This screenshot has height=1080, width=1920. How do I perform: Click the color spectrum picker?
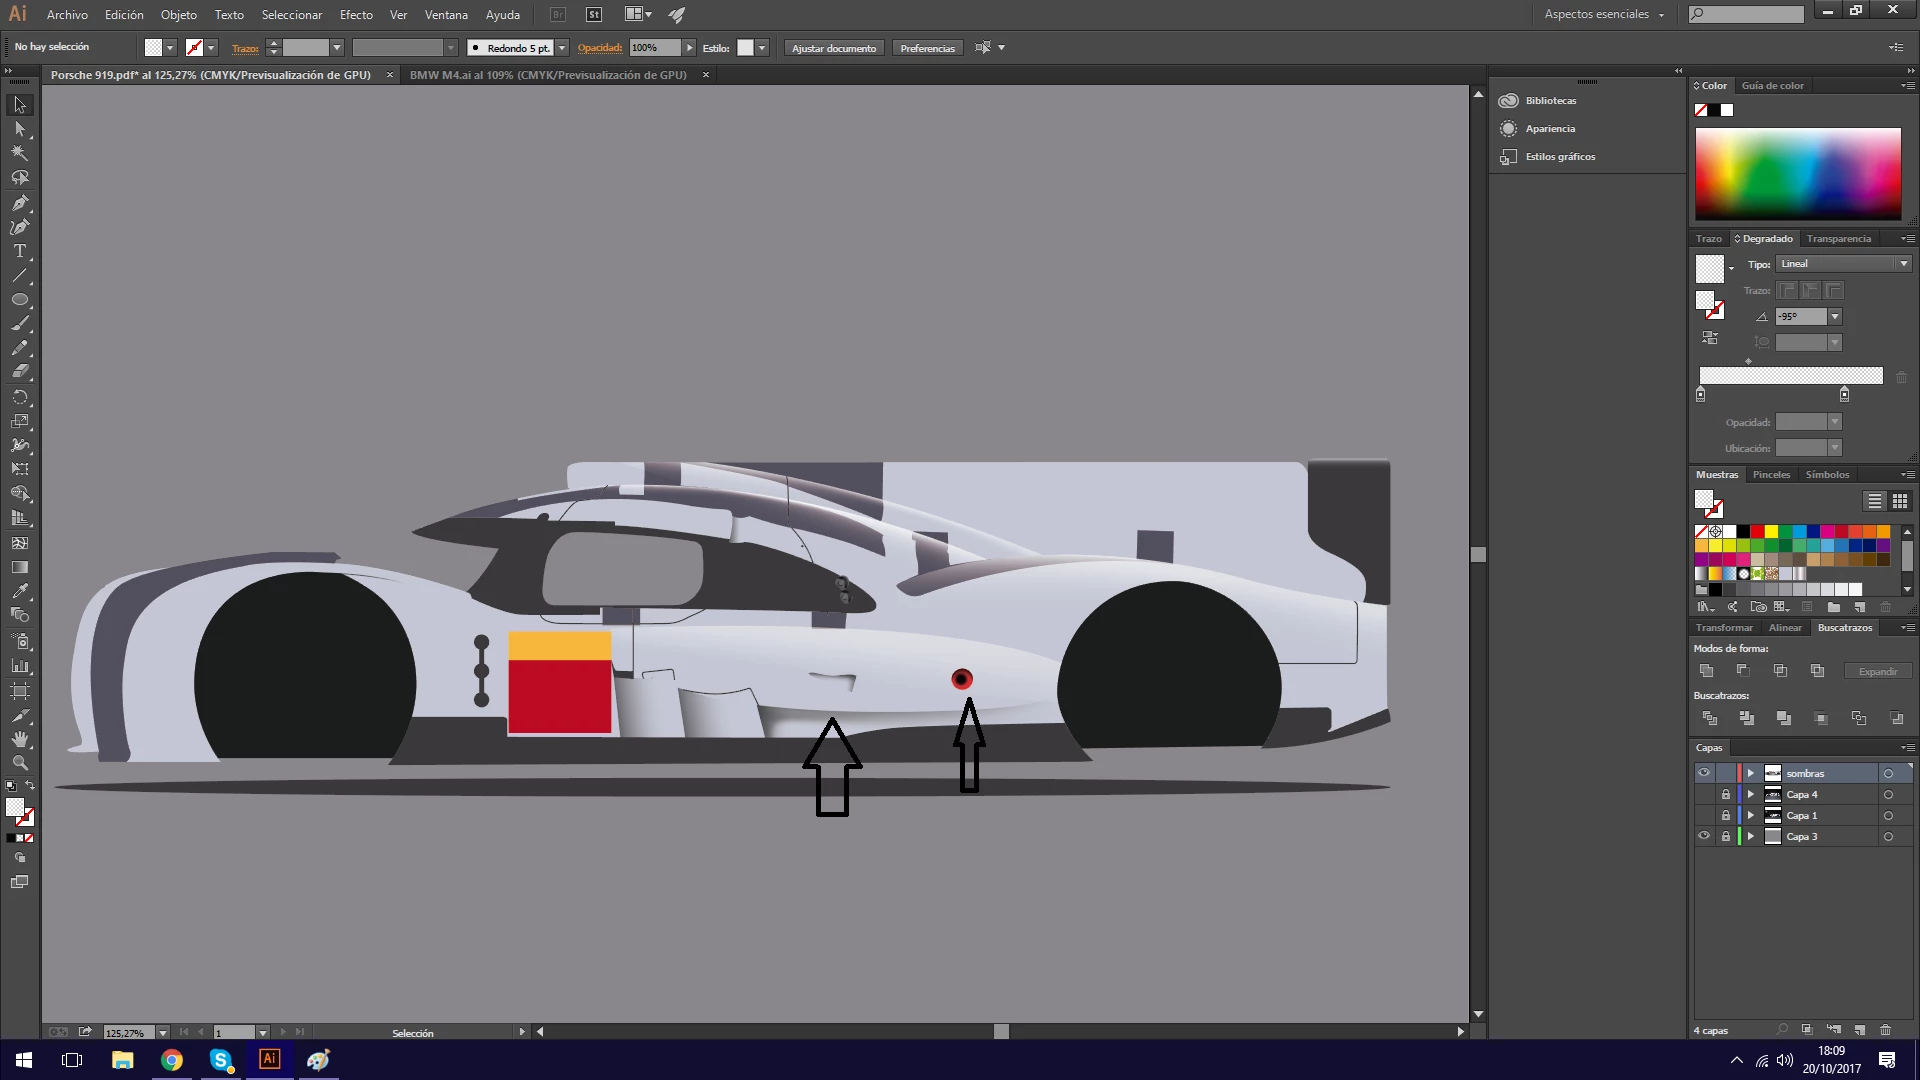tap(1797, 173)
